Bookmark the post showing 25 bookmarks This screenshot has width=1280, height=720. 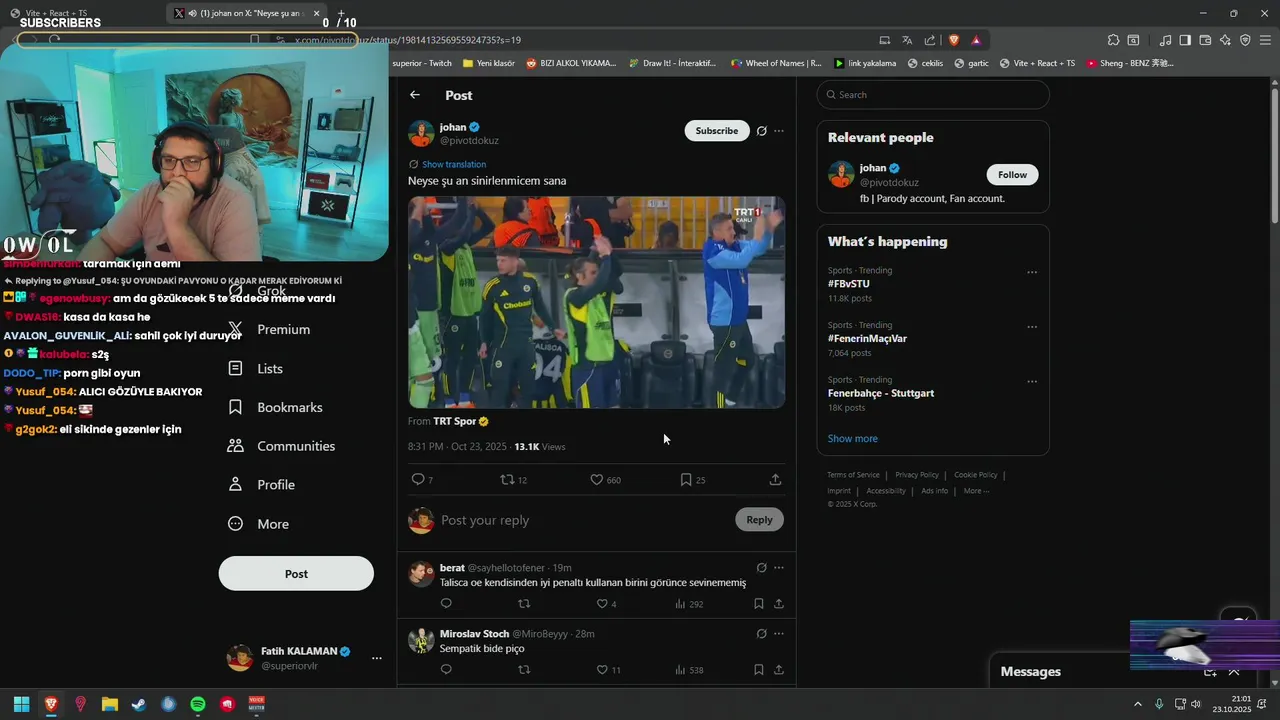click(x=686, y=480)
